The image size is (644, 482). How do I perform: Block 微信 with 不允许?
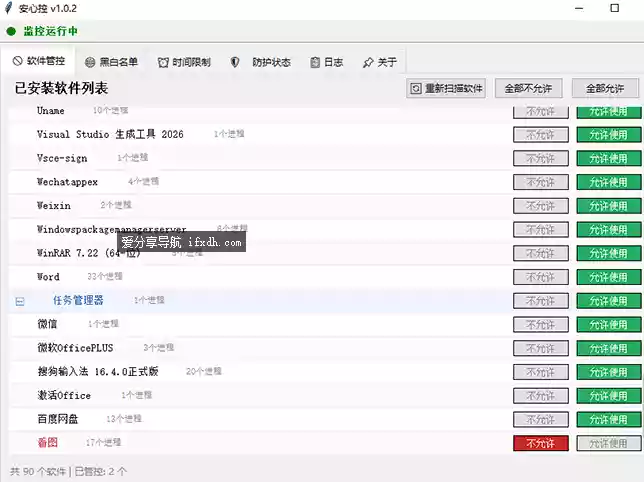point(540,325)
